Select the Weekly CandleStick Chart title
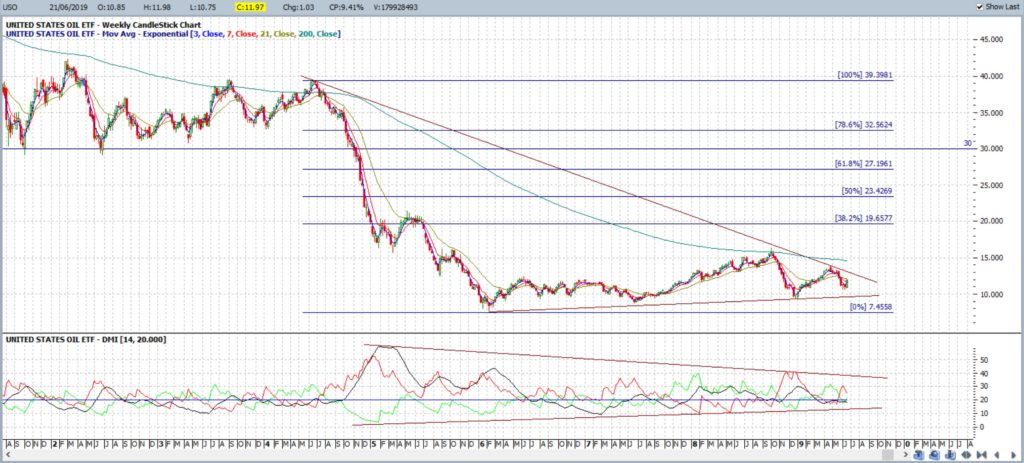1024x463 pixels. [x=103, y=25]
